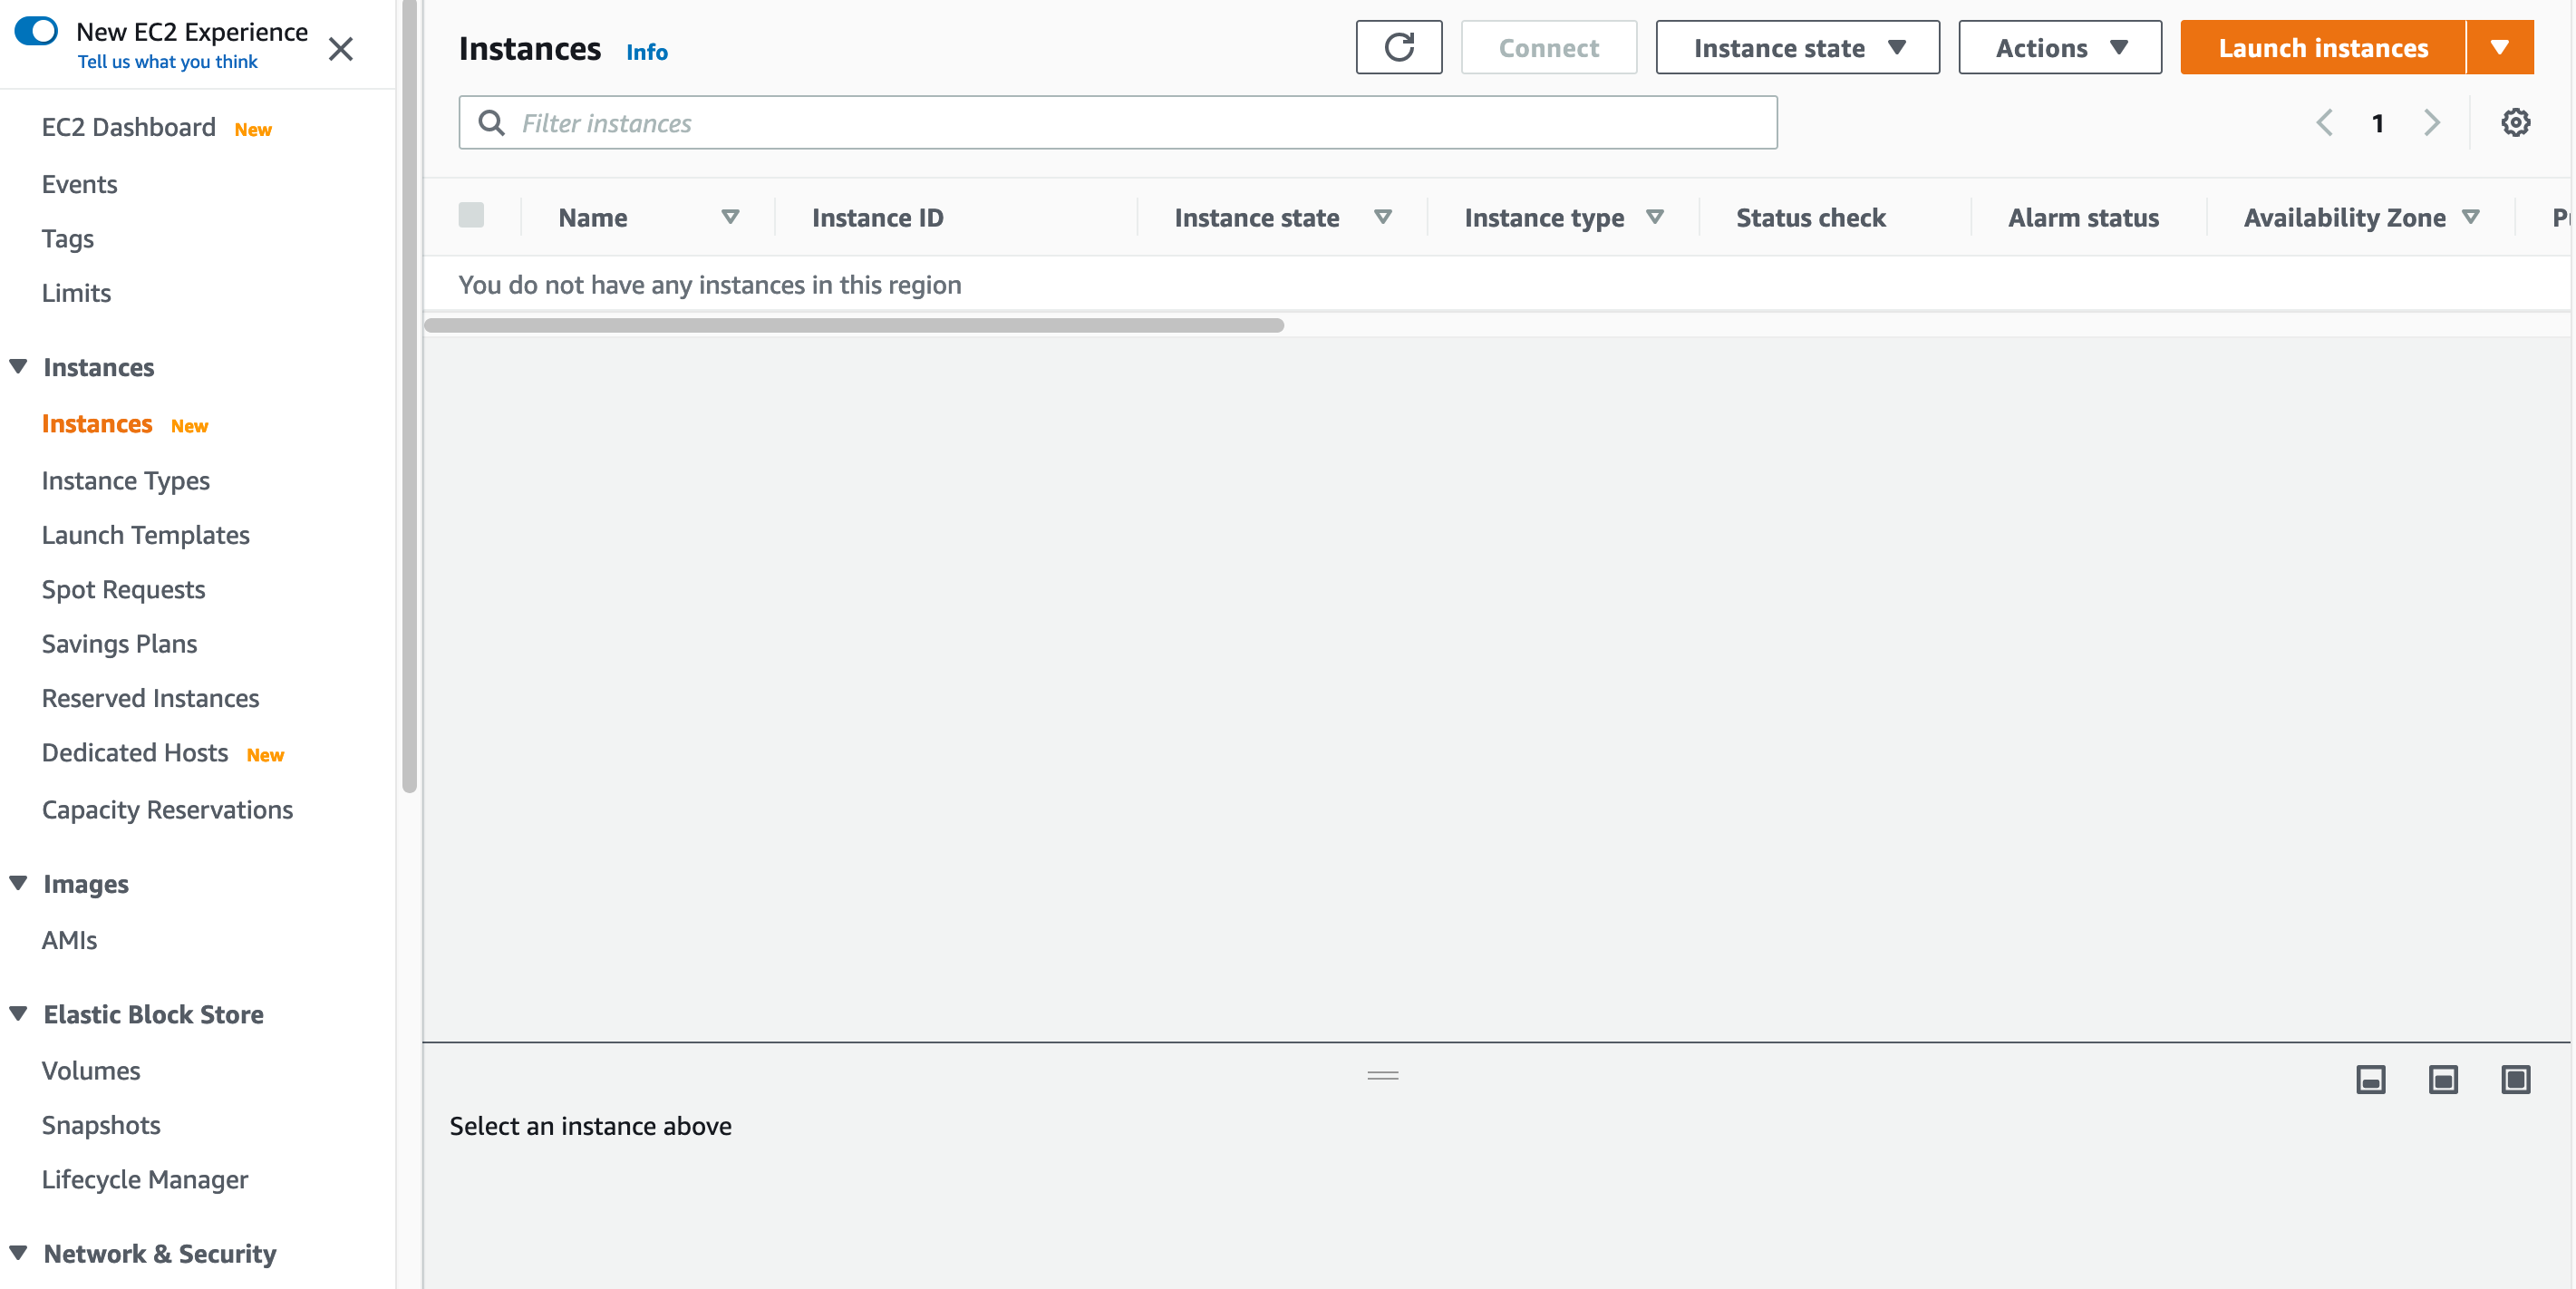
Task: Toggle the New EC2 Experience switch
Action: (37, 31)
